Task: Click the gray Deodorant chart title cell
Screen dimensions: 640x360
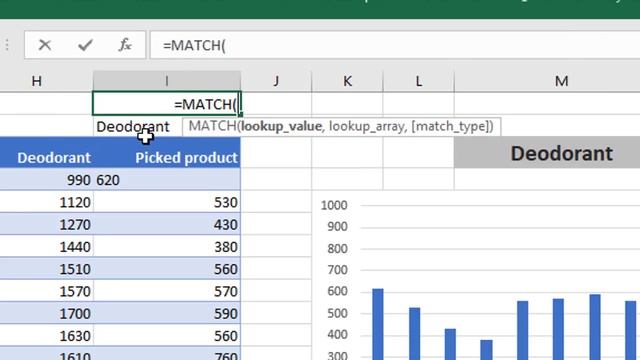Action: pyautogui.click(x=547, y=153)
